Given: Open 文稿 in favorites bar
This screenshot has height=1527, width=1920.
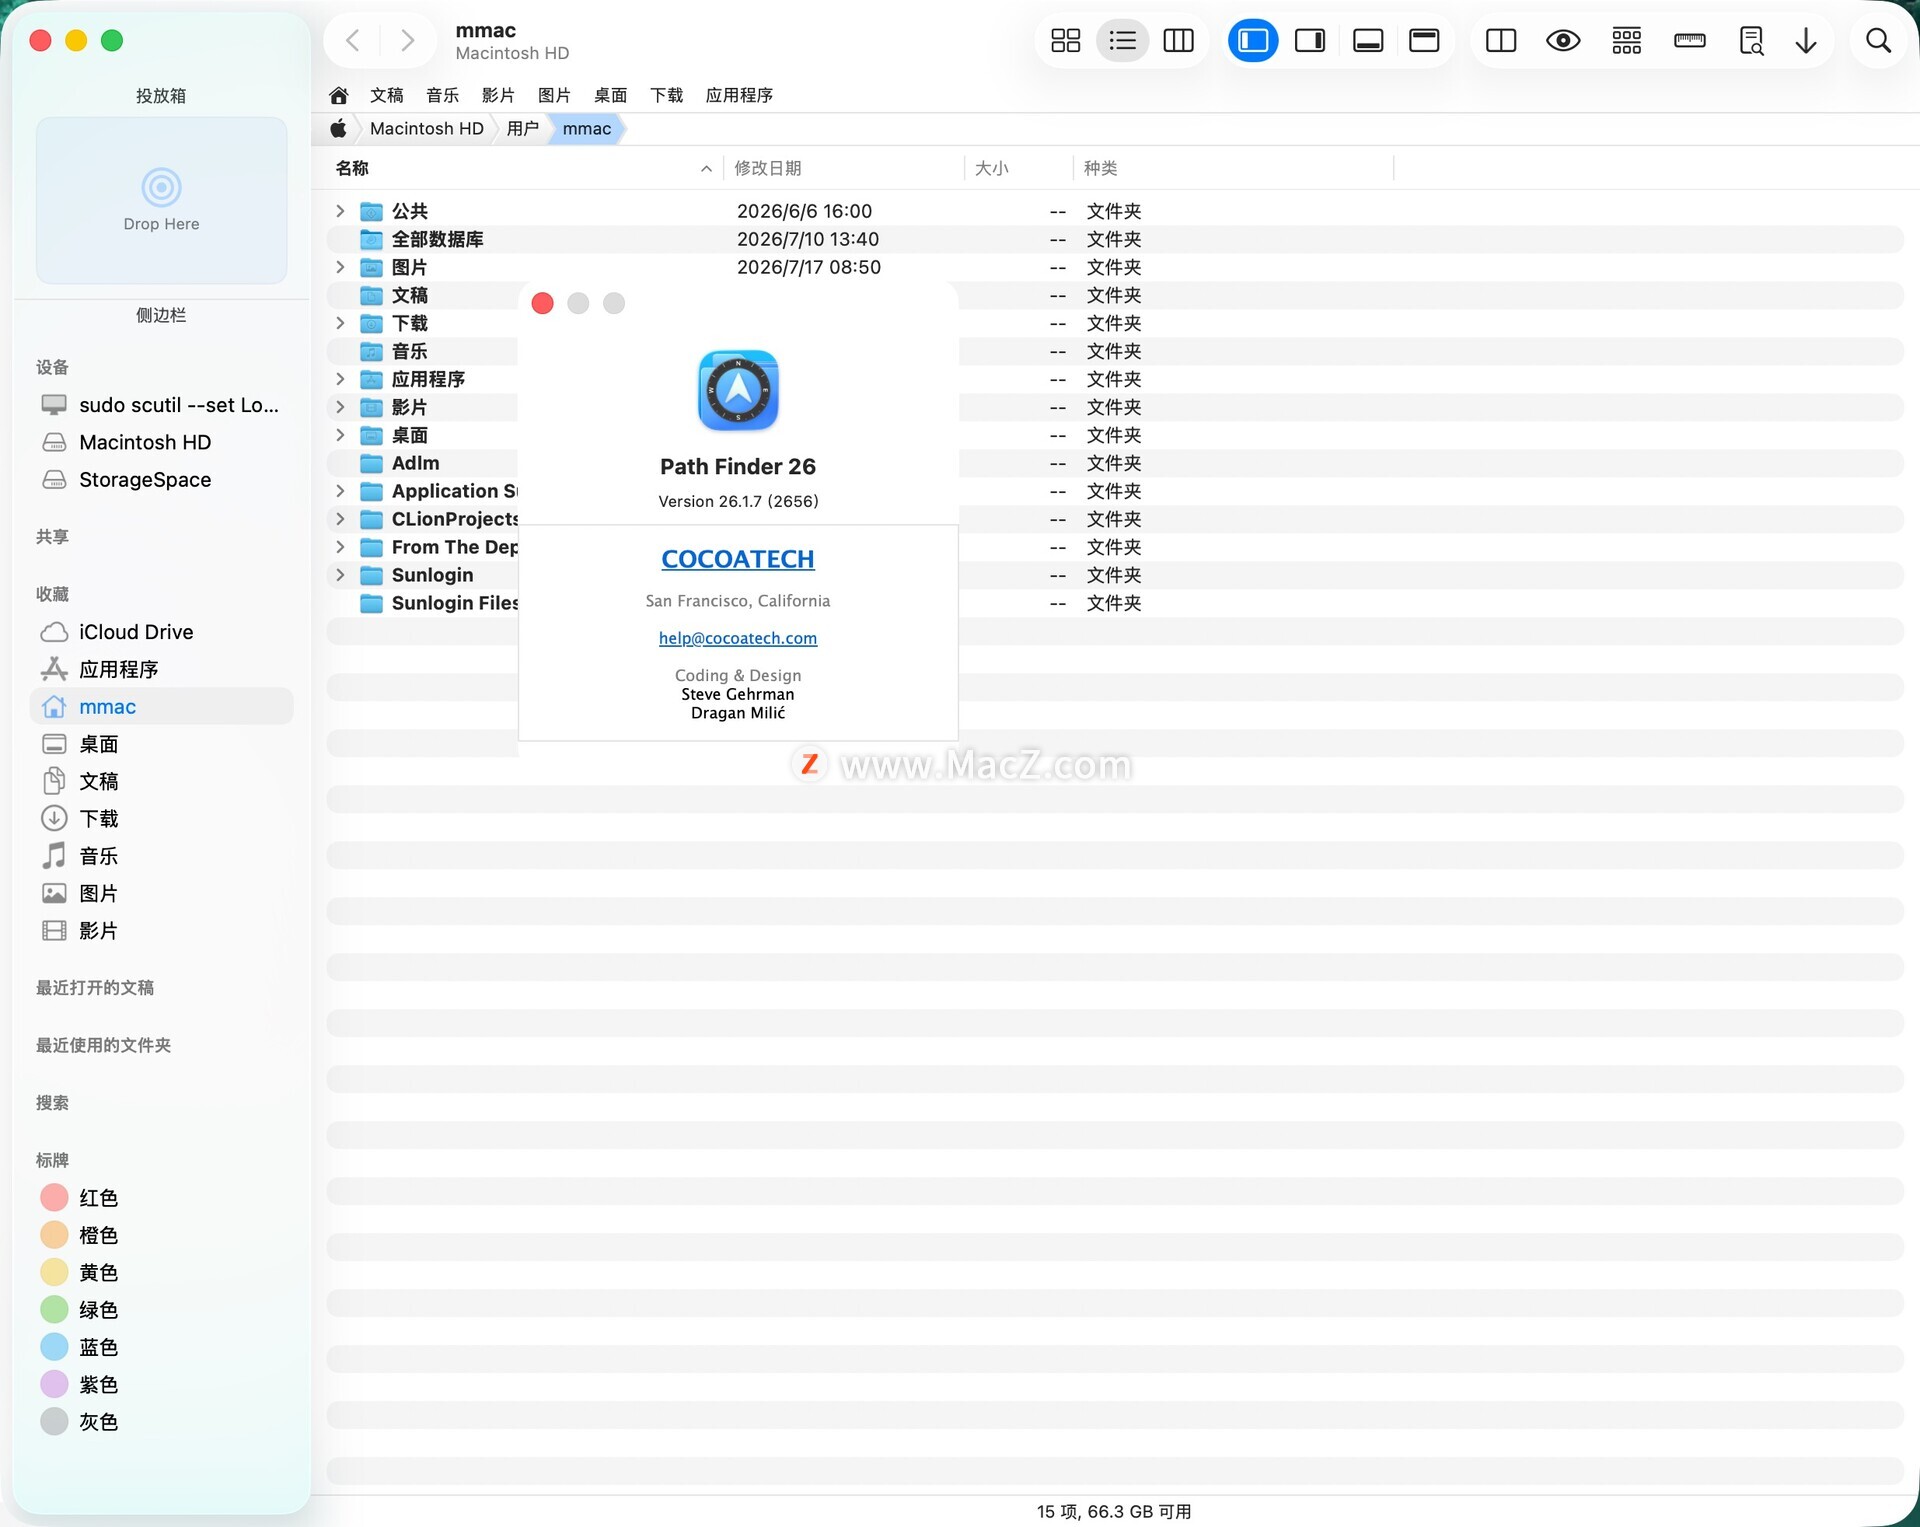Looking at the screenshot, I should [x=387, y=96].
